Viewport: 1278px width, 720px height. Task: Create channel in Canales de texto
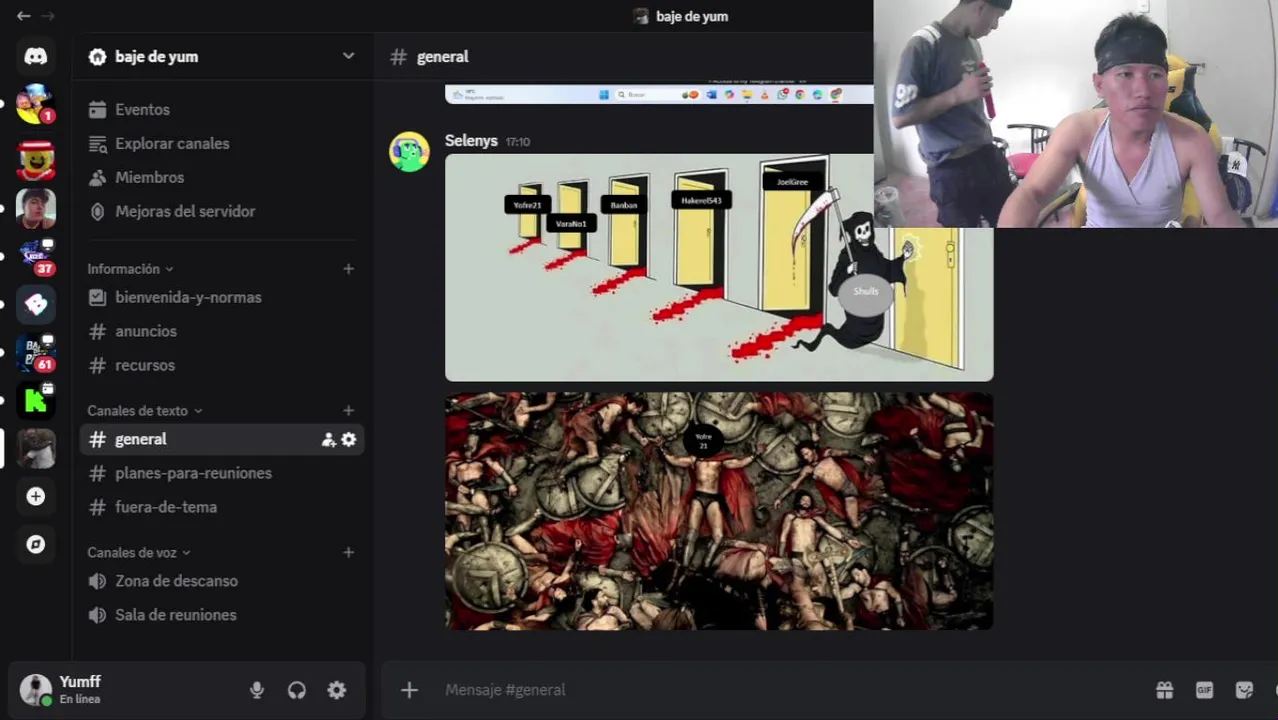(x=348, y=411)
